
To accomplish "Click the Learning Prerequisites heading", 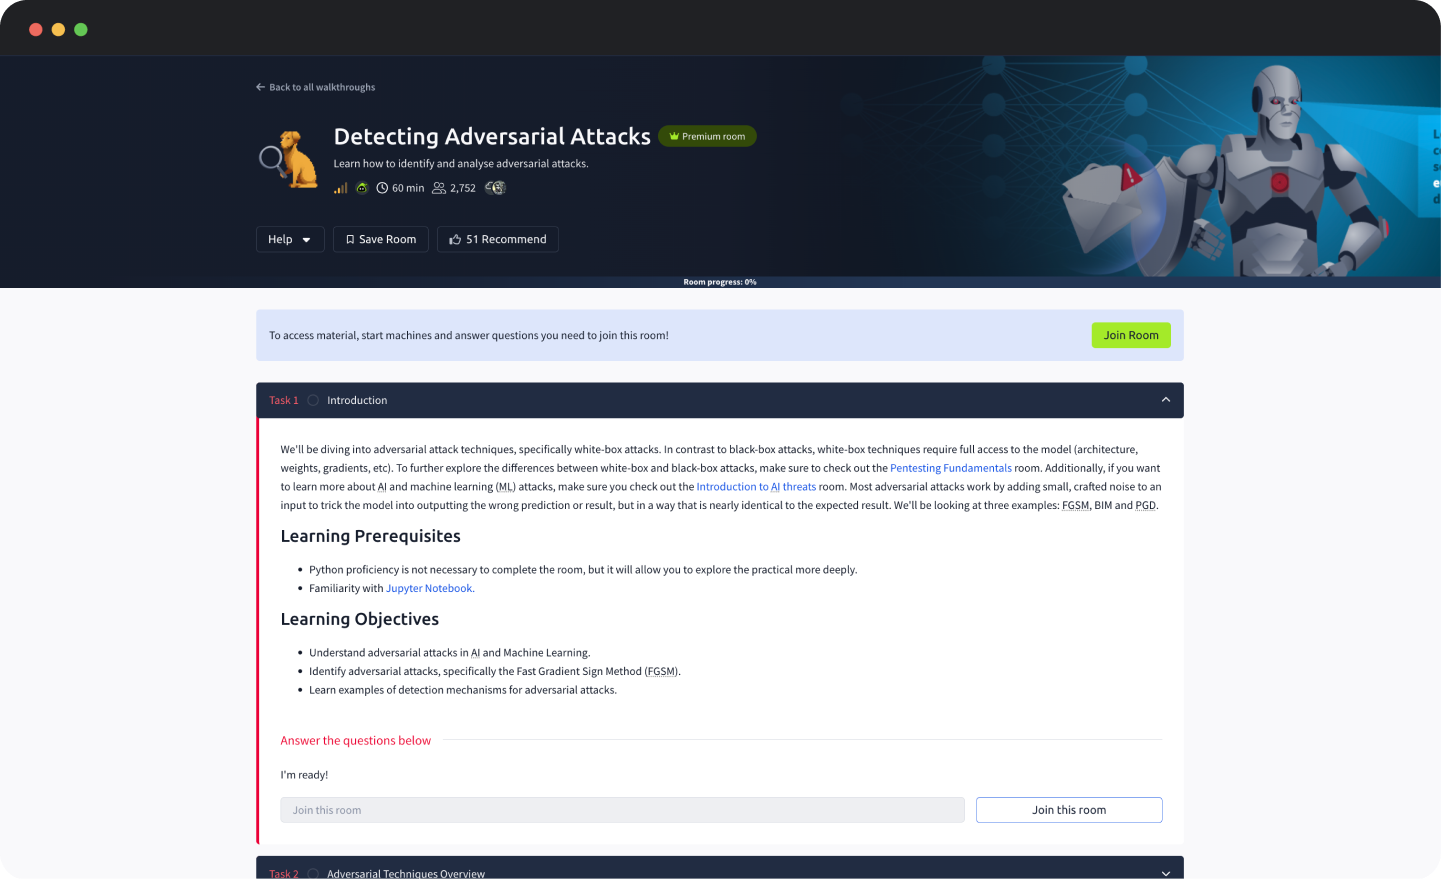I will [371, 536].
